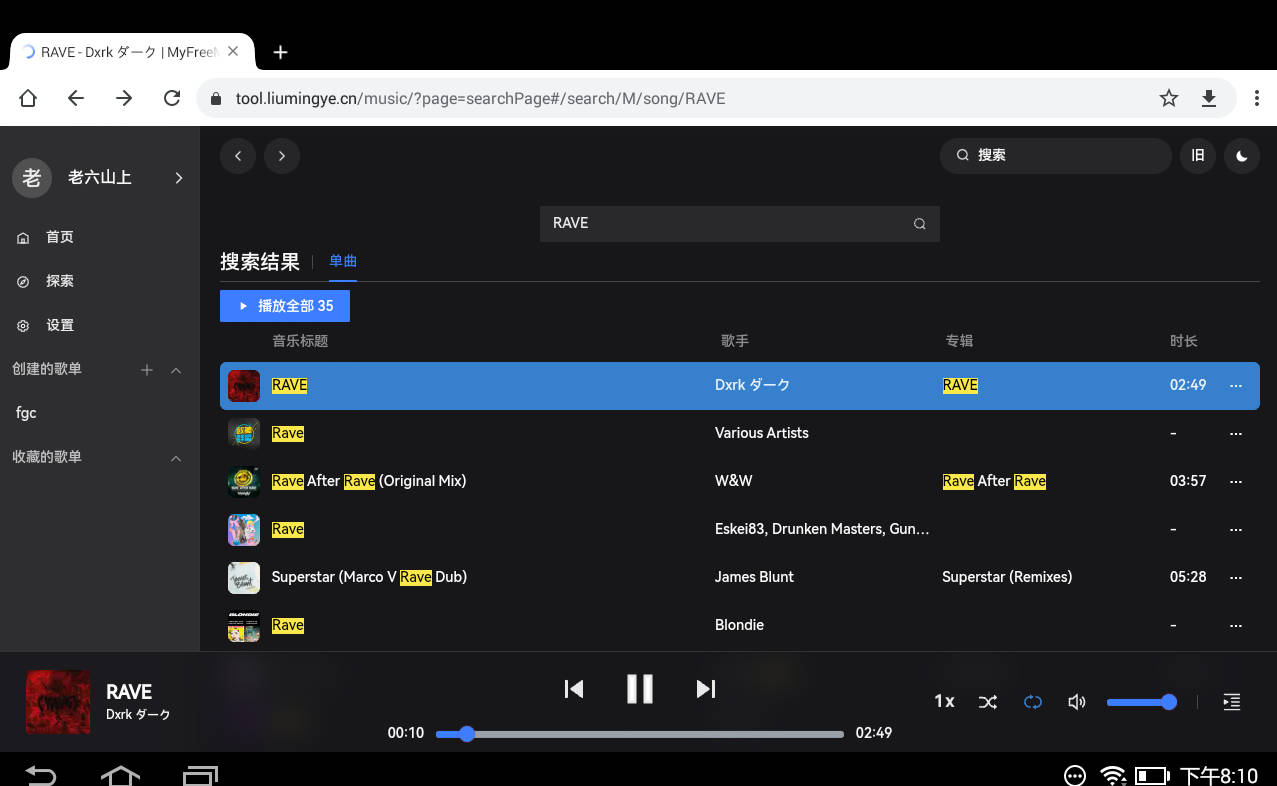Click the 播放全部 35 button
This screenshot has width=1277, height=786.
click(x=285, y=306)
